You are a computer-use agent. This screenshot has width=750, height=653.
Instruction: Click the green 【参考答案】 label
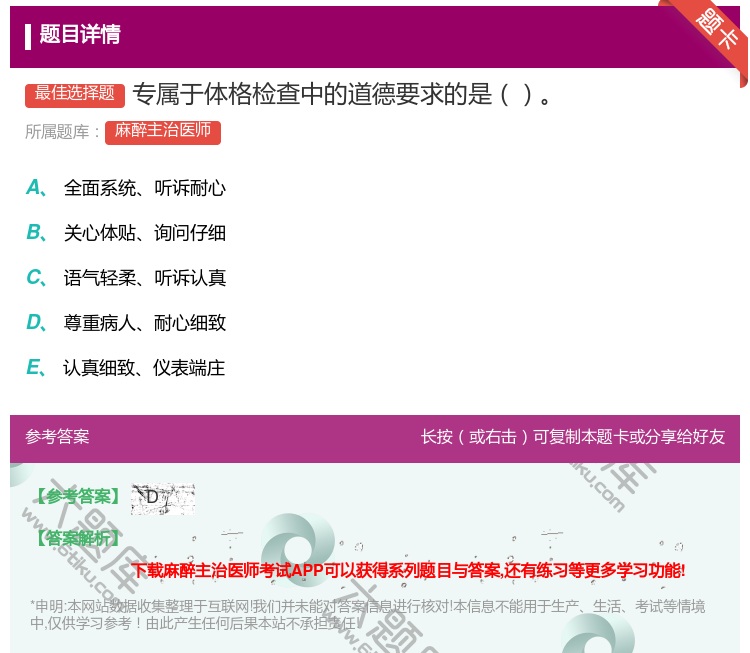tap(76, 497)
